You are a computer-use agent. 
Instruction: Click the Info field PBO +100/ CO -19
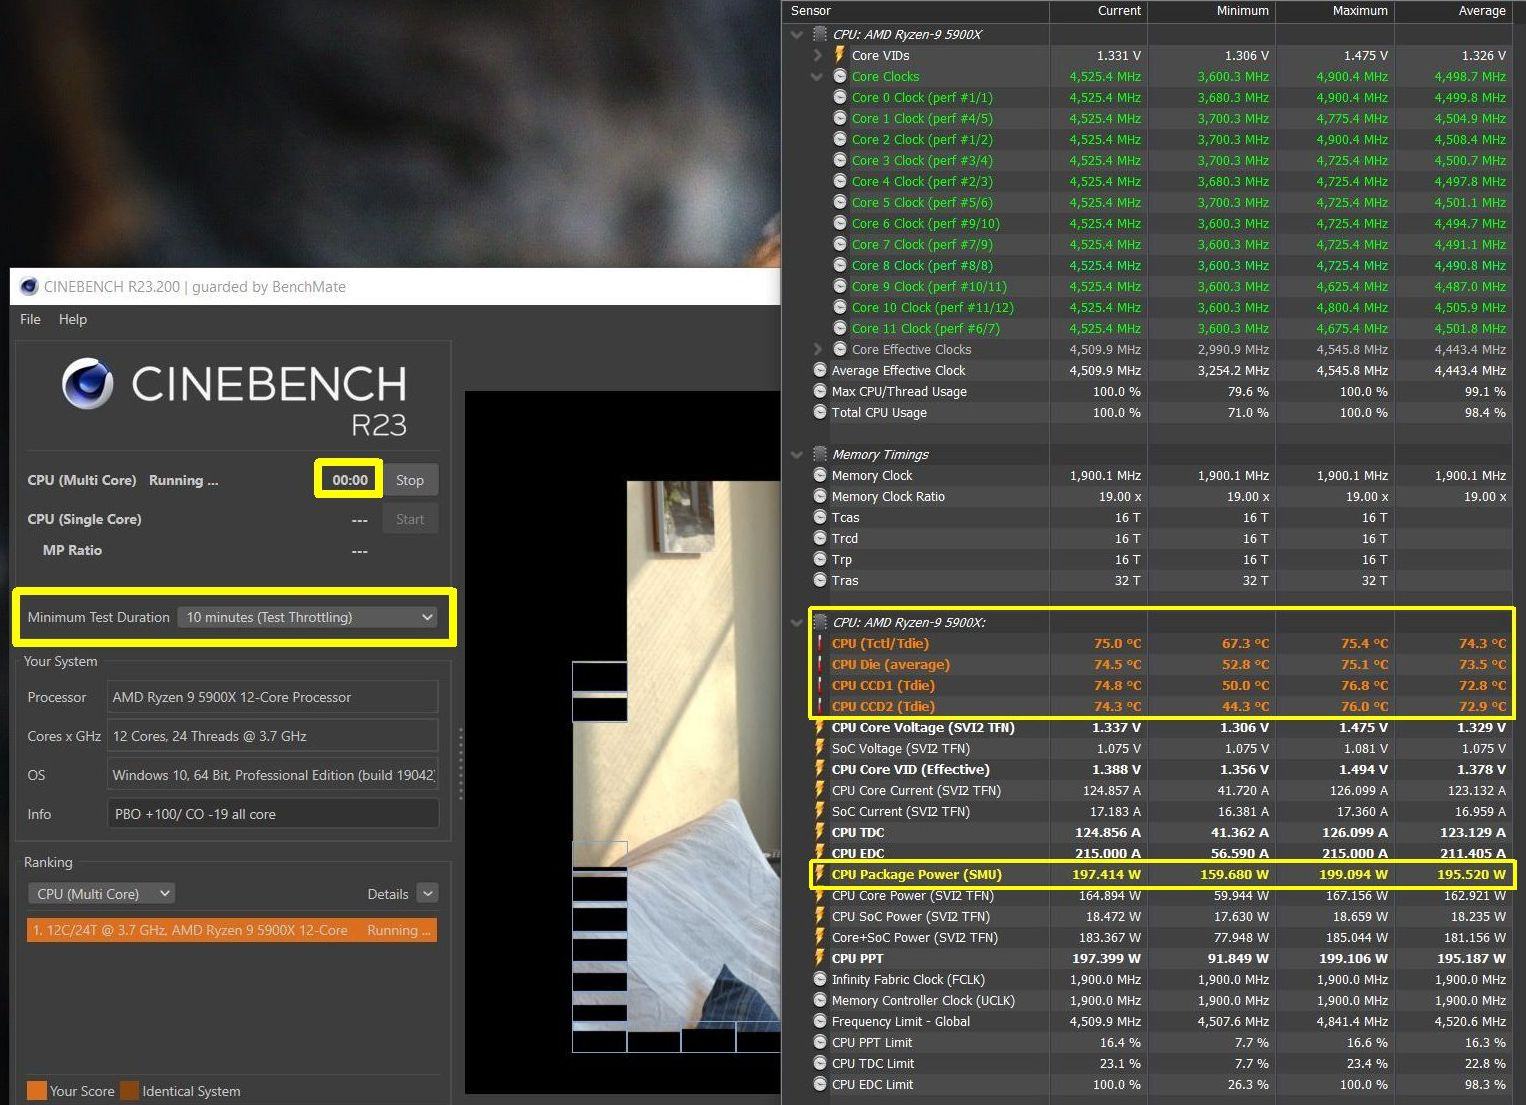click(273, 814)
